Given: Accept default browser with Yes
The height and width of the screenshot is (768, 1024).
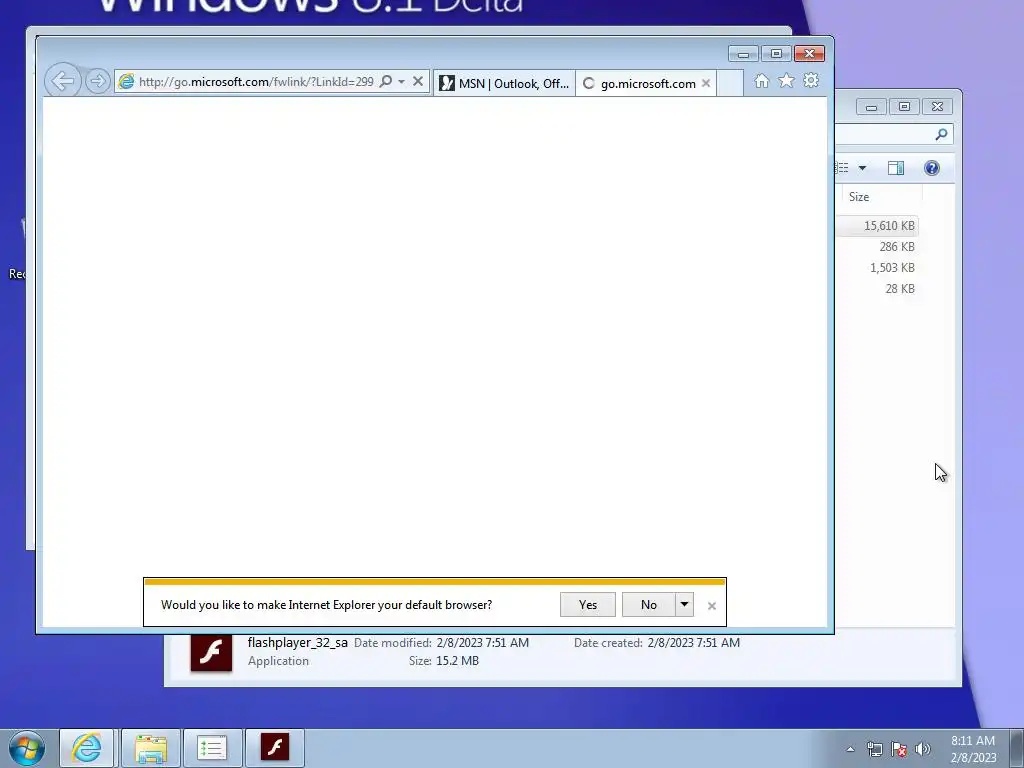Looking at the screenshot, I should (x=588, y=605).
